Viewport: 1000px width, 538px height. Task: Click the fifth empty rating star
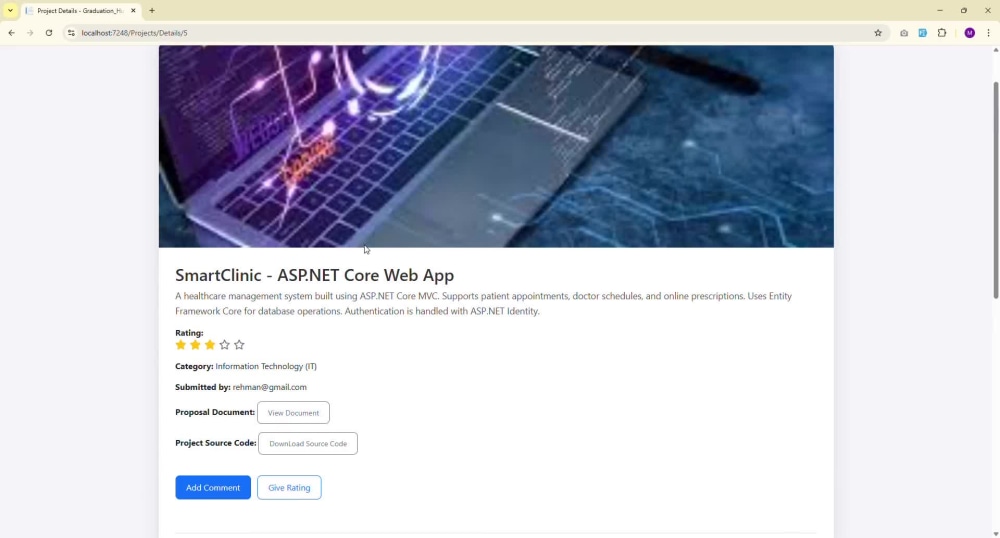[239, 345]
